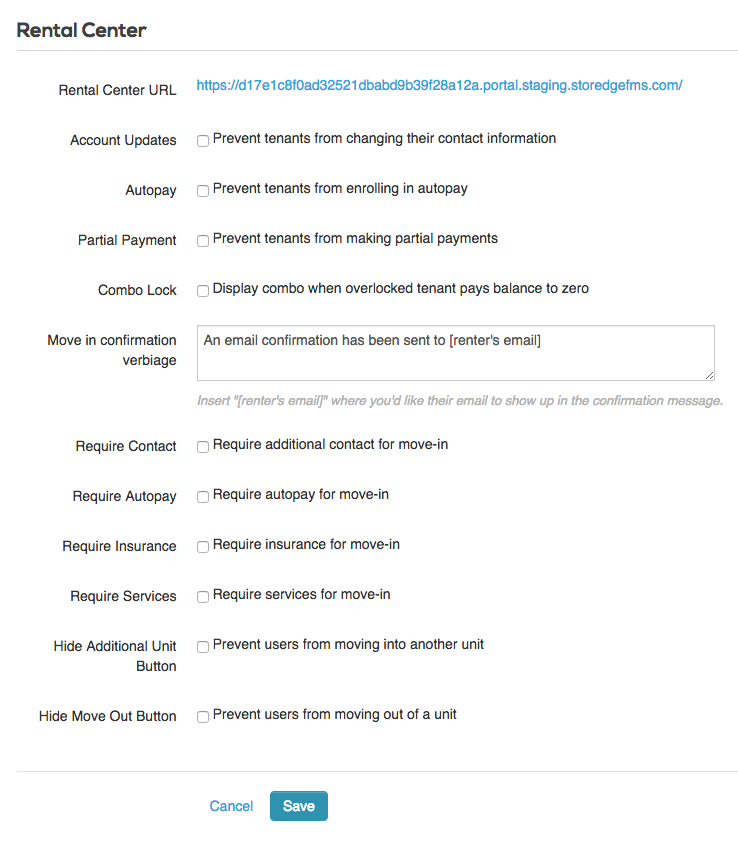Enable require autopay for move-in

coord(203,497)
